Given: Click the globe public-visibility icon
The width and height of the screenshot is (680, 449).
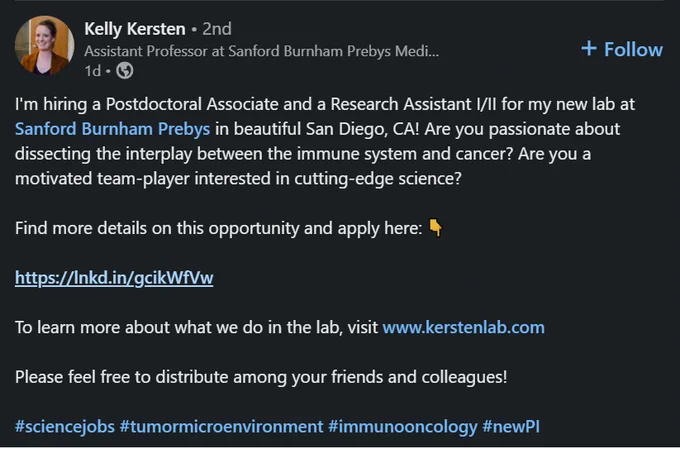Looking at the screenshot, I should point(125,71).
